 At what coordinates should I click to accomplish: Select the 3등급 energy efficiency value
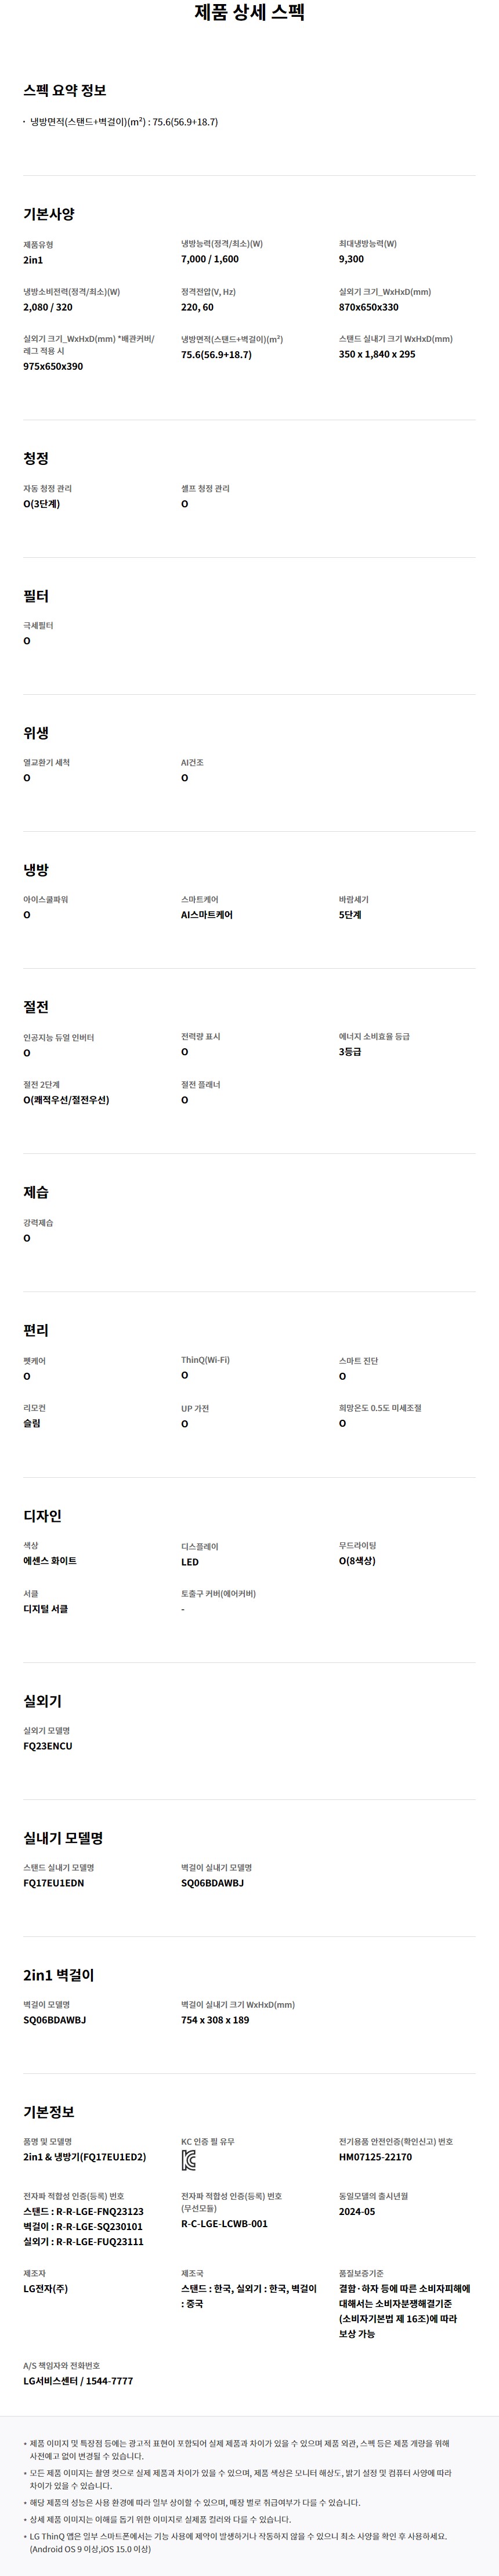coord(350,1052)
